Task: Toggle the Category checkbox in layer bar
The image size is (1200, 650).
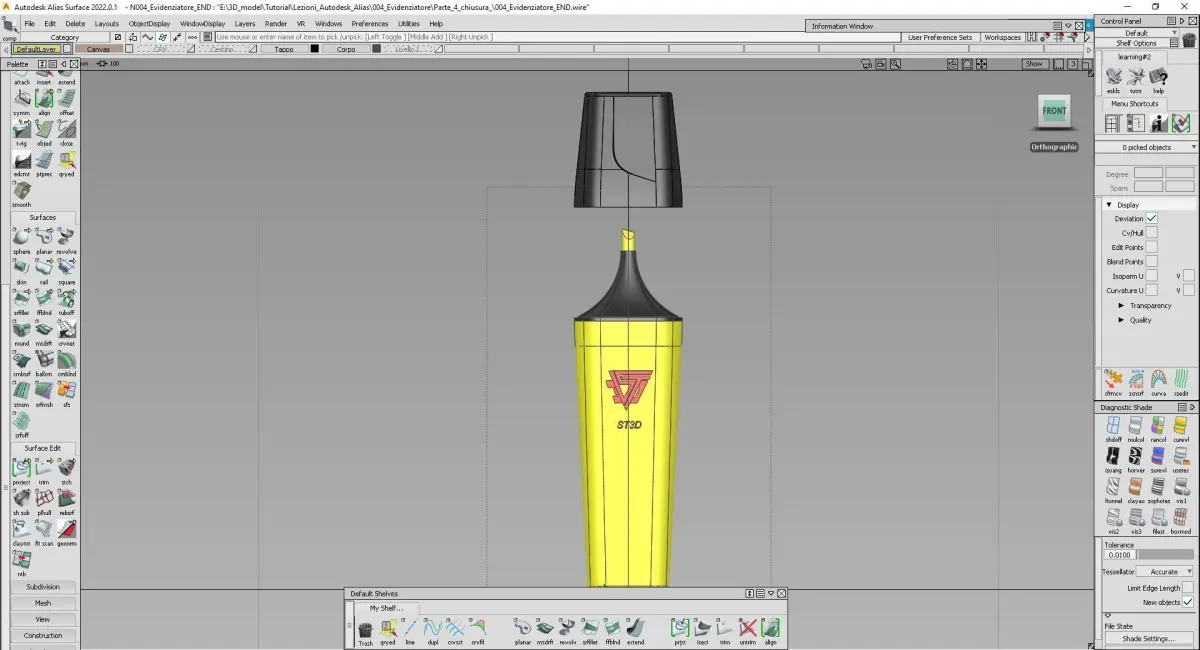Action: tap(118, 37)
